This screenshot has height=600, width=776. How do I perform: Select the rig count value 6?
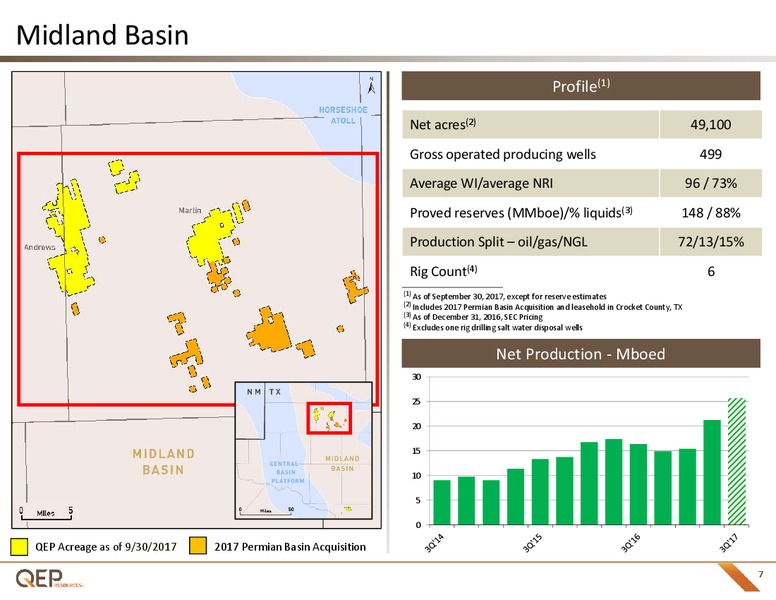(x=711, y=271)
